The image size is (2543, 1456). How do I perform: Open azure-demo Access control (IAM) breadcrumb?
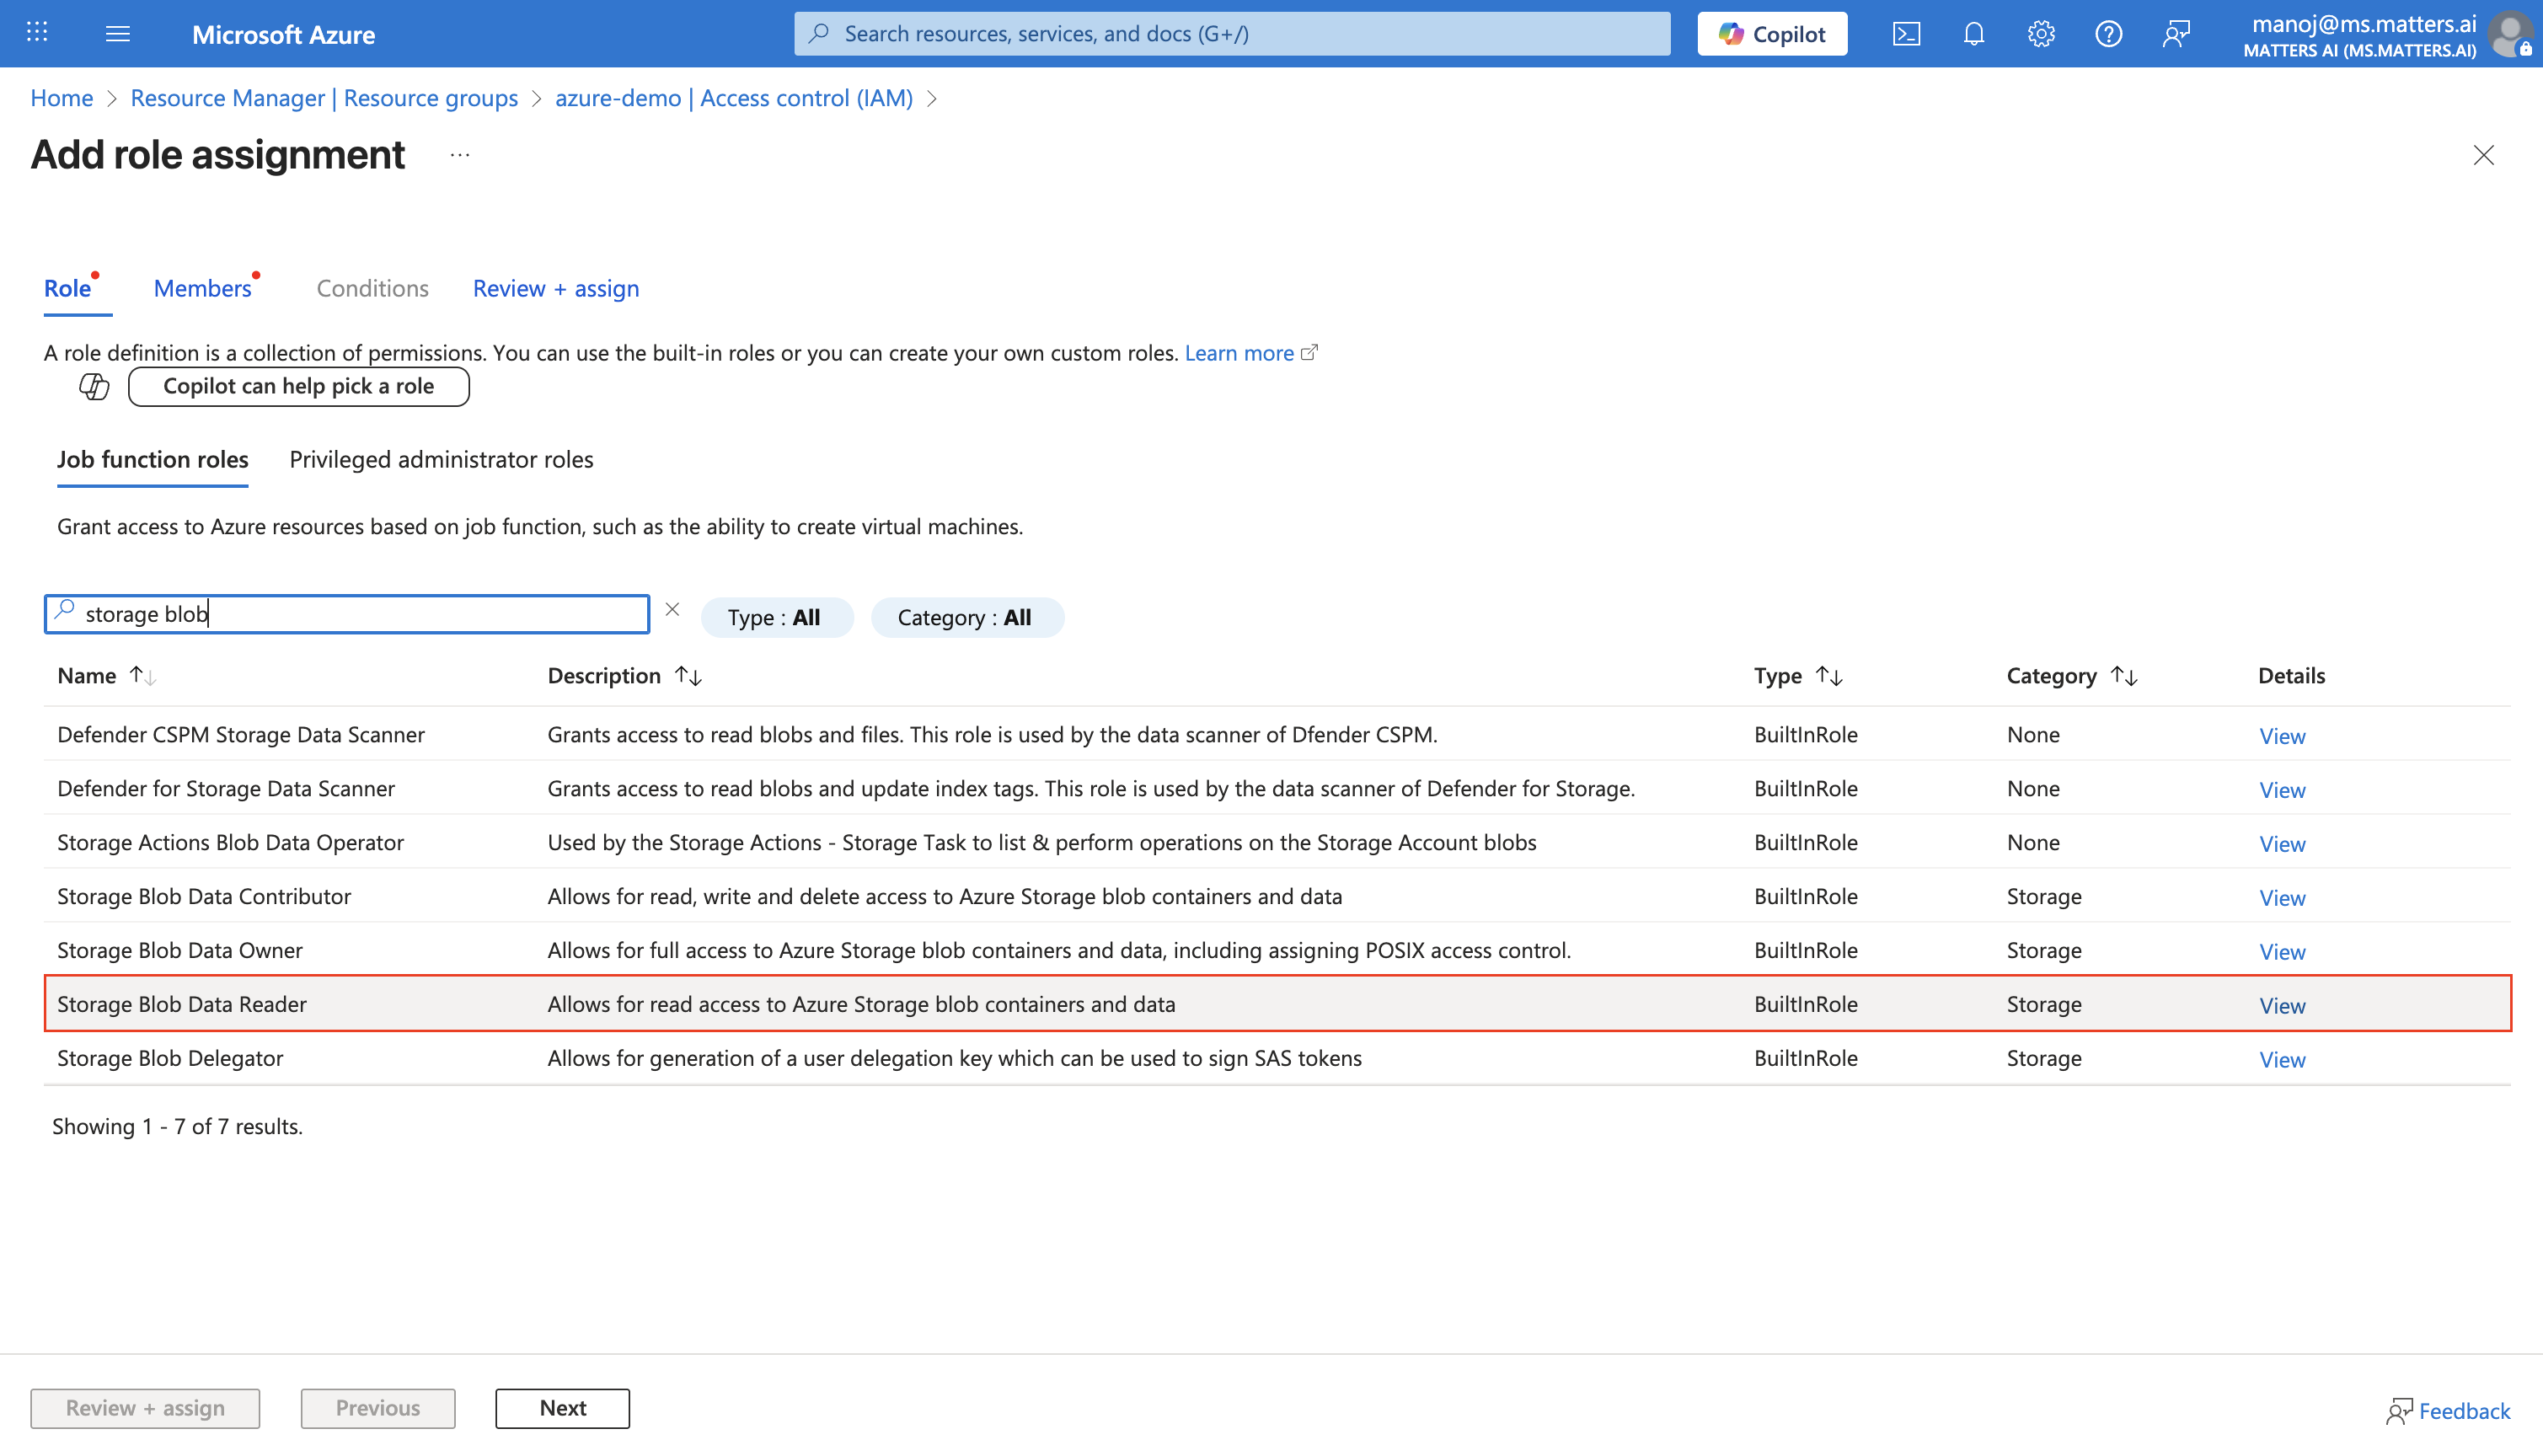click(x=734, y=98)
